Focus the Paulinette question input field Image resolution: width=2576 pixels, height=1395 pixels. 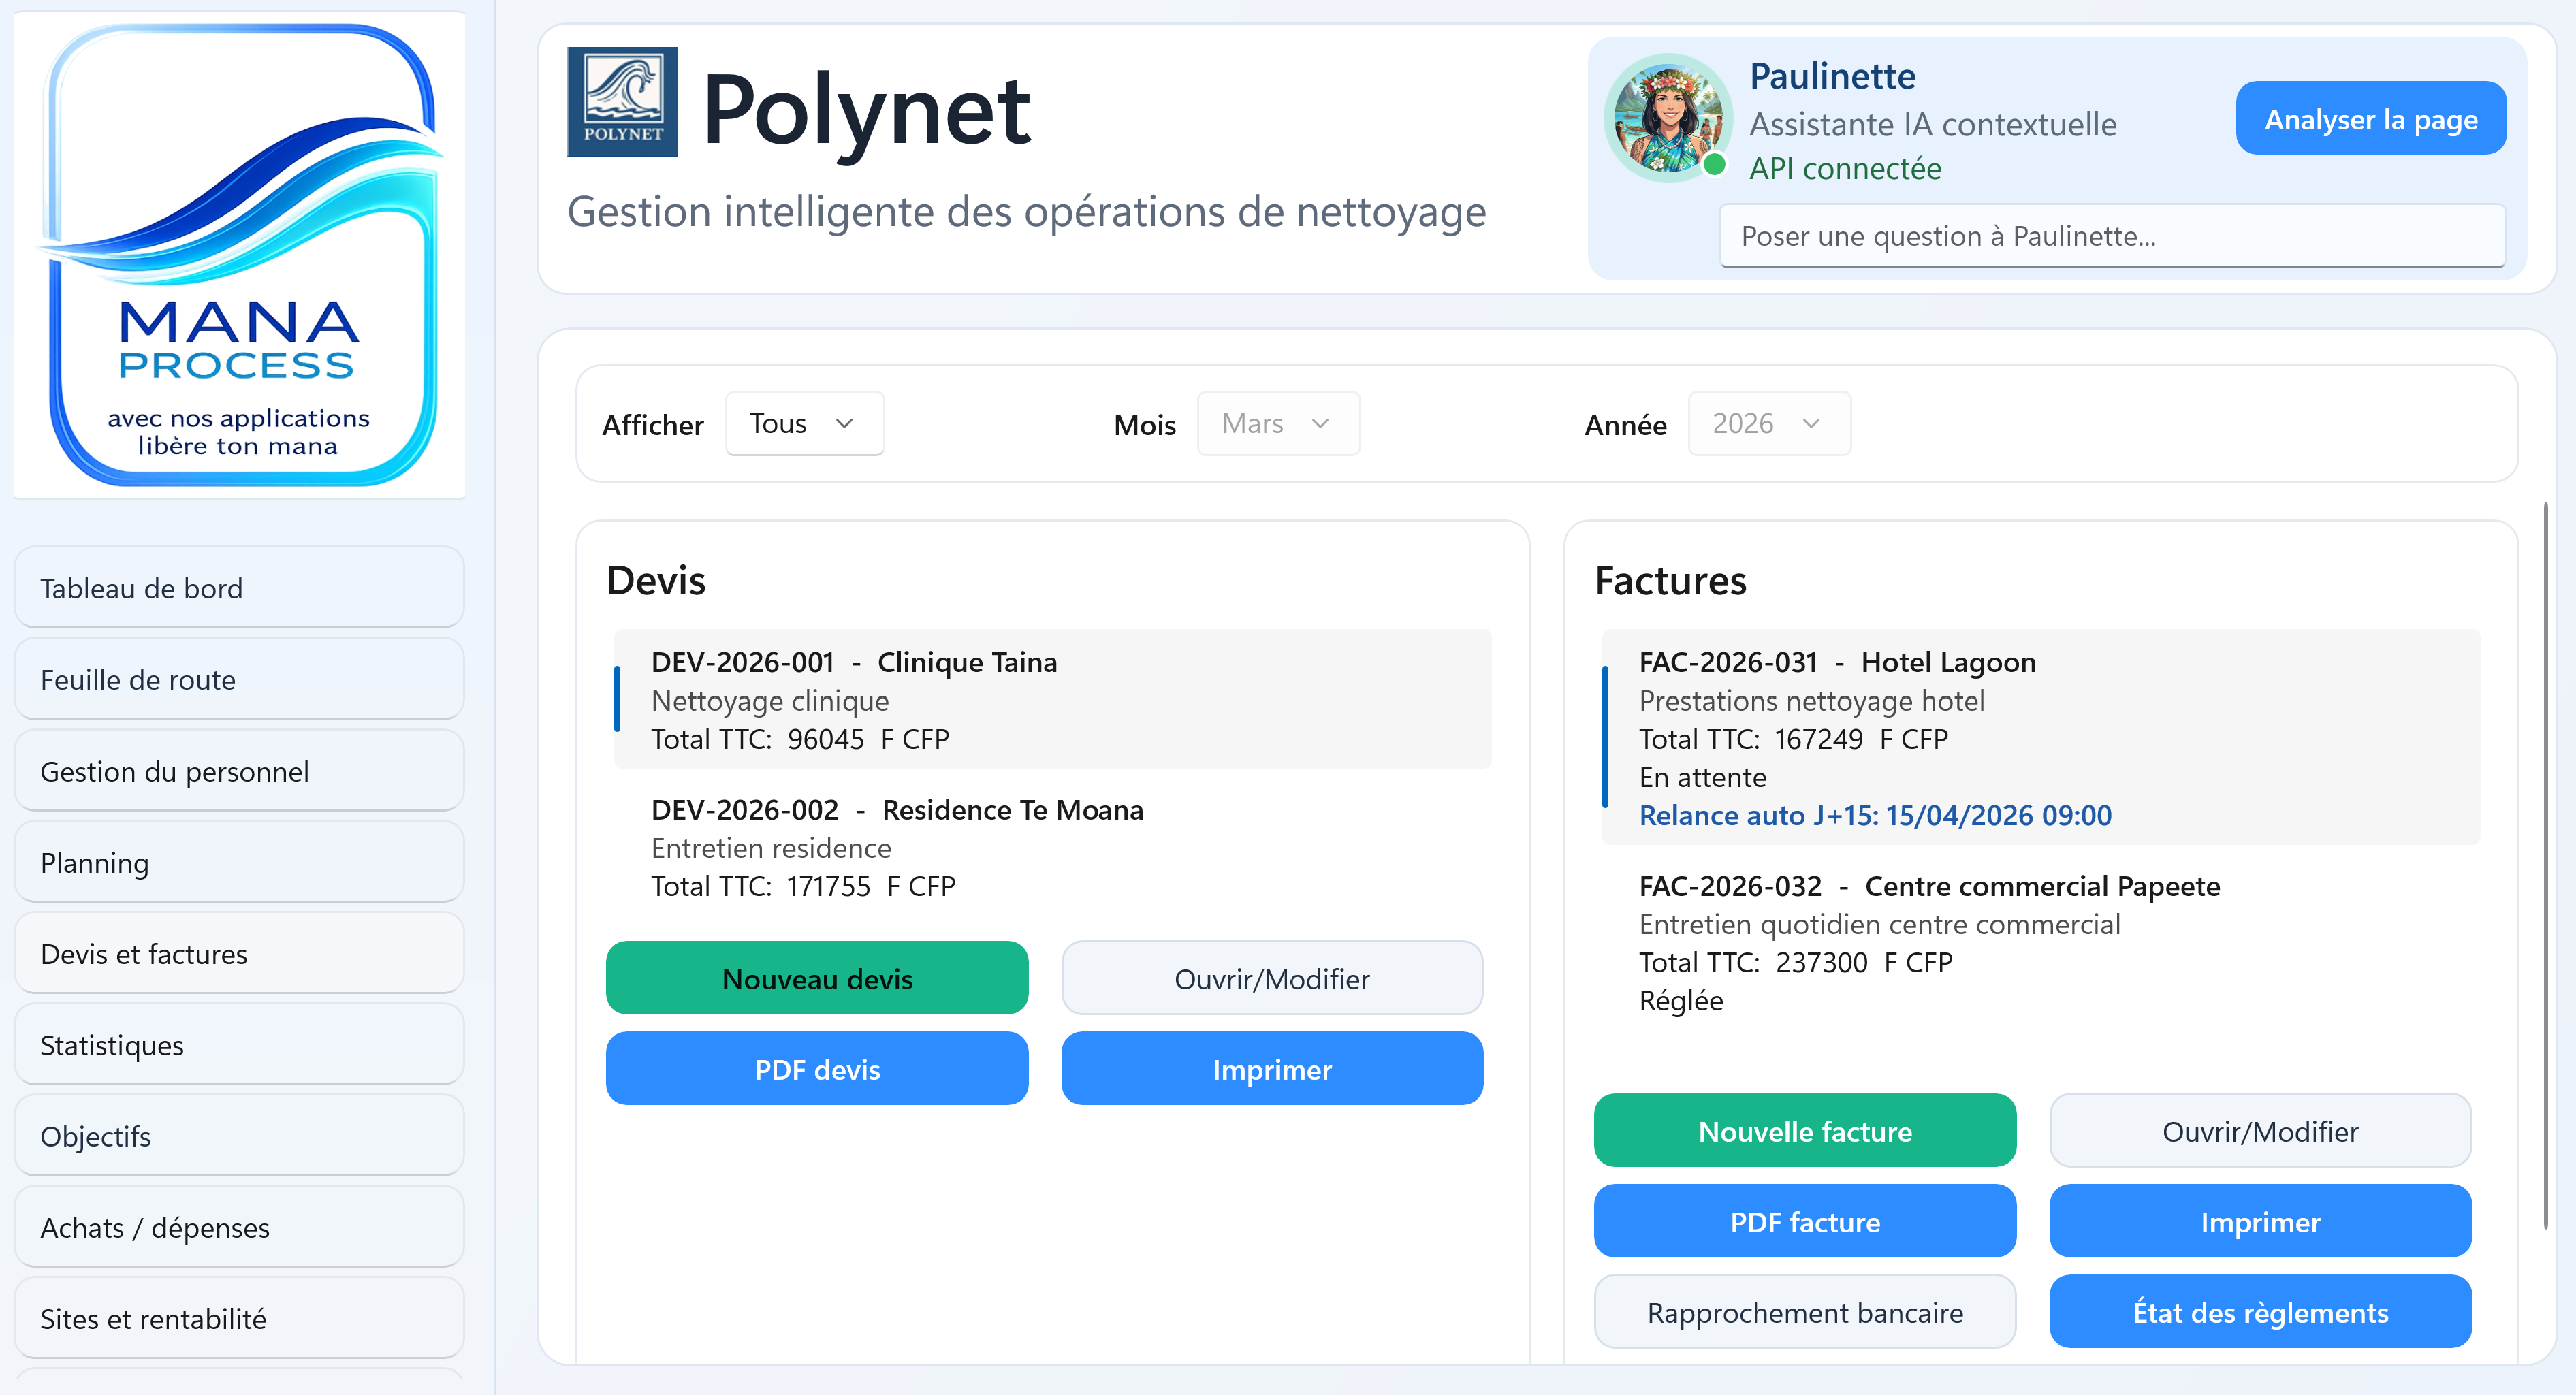pos(2111,237)
